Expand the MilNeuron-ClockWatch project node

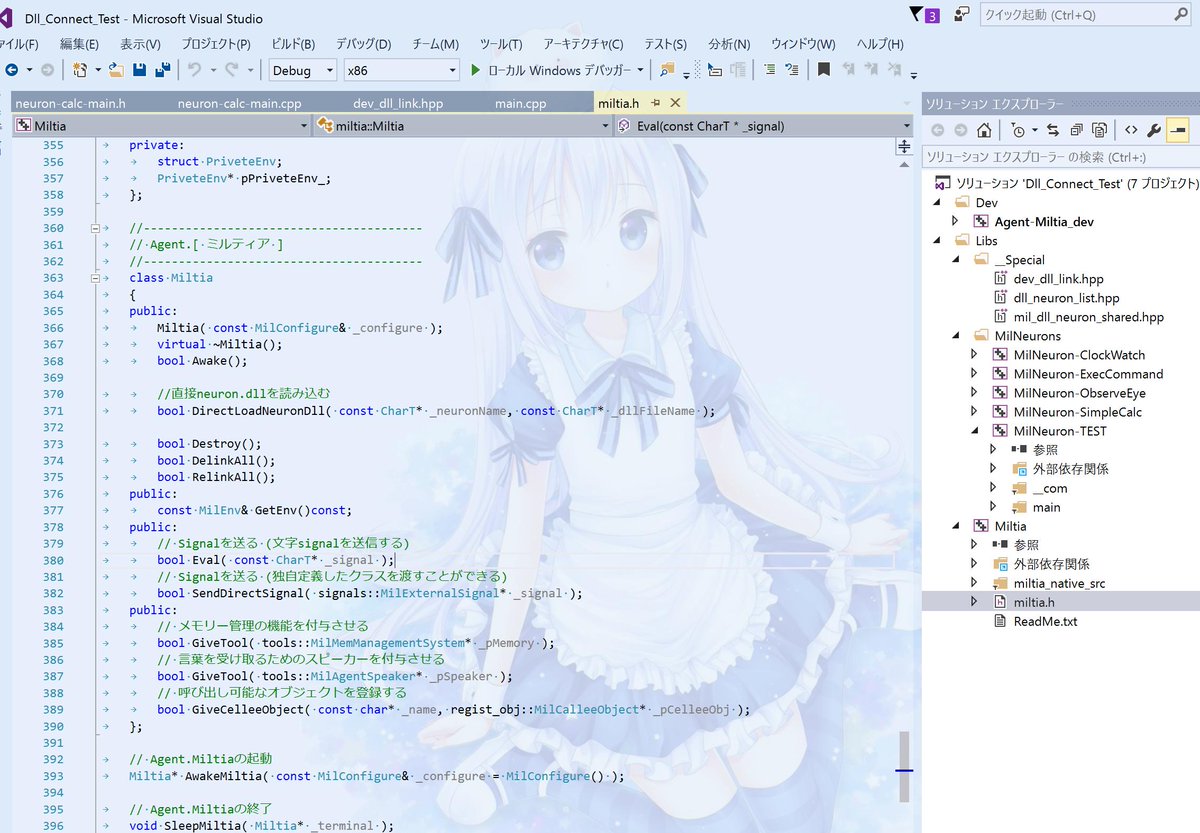pos(974,355)
